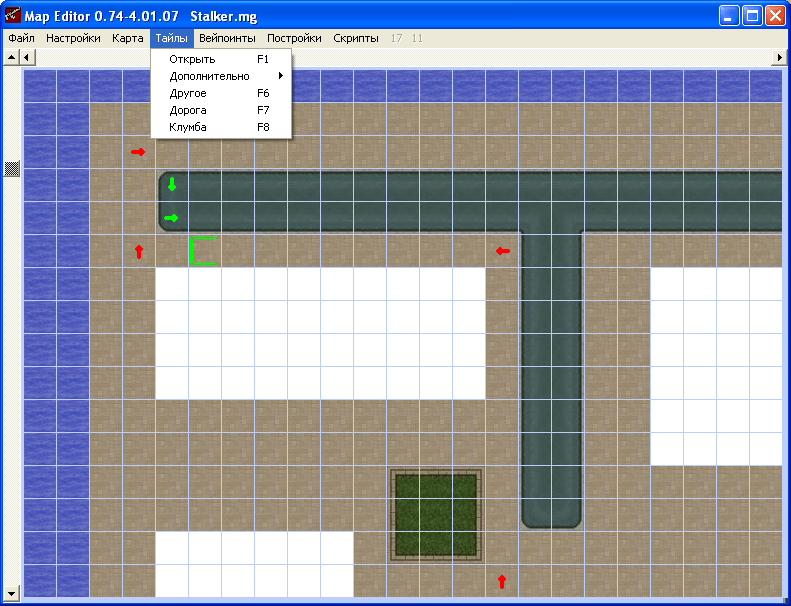Close the open Тайлы menu in menu bar
The image size is (791, 606).
[172, 38]
